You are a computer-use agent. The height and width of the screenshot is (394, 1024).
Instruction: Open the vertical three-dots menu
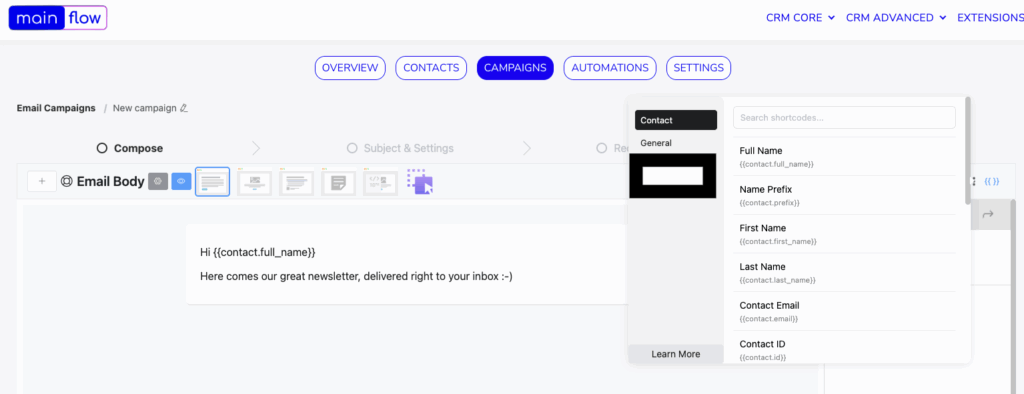pyautogui.click(x=974, y=182)
